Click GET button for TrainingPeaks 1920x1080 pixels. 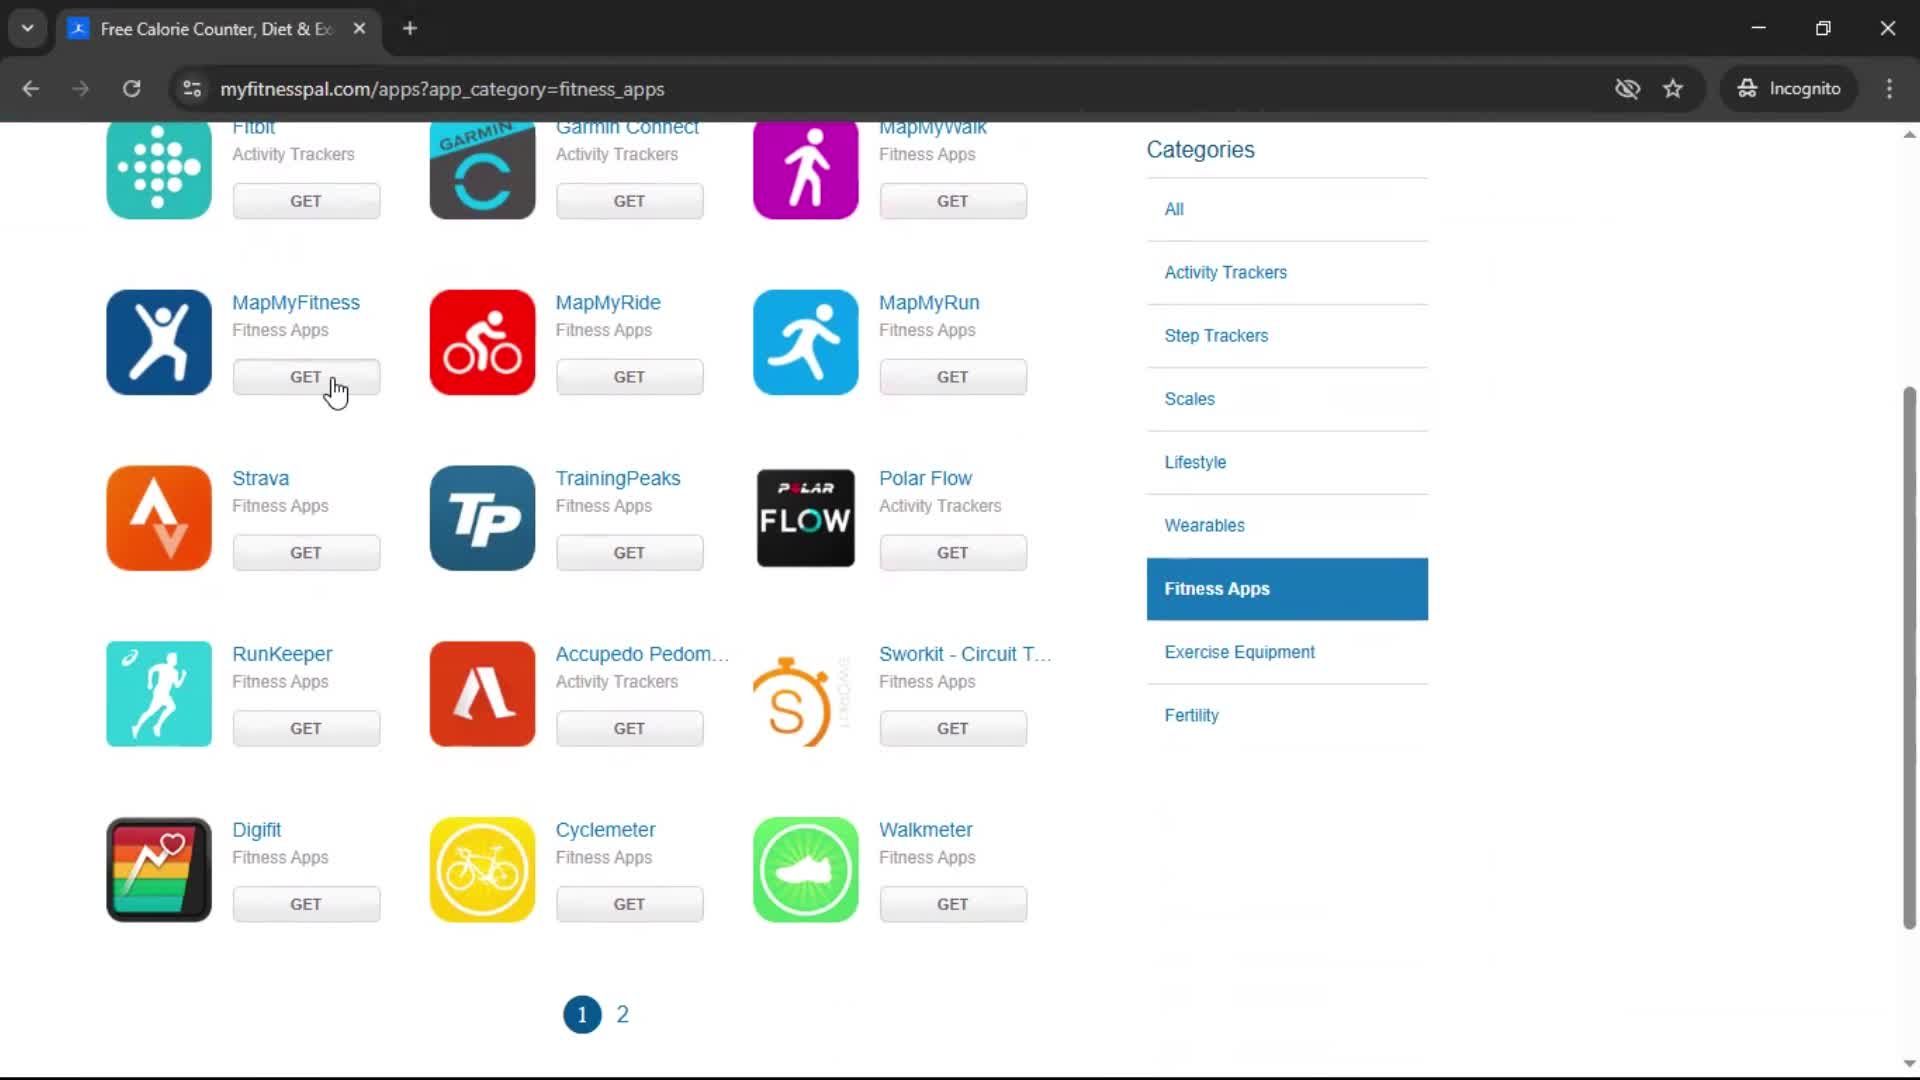(x=630, y=553)
